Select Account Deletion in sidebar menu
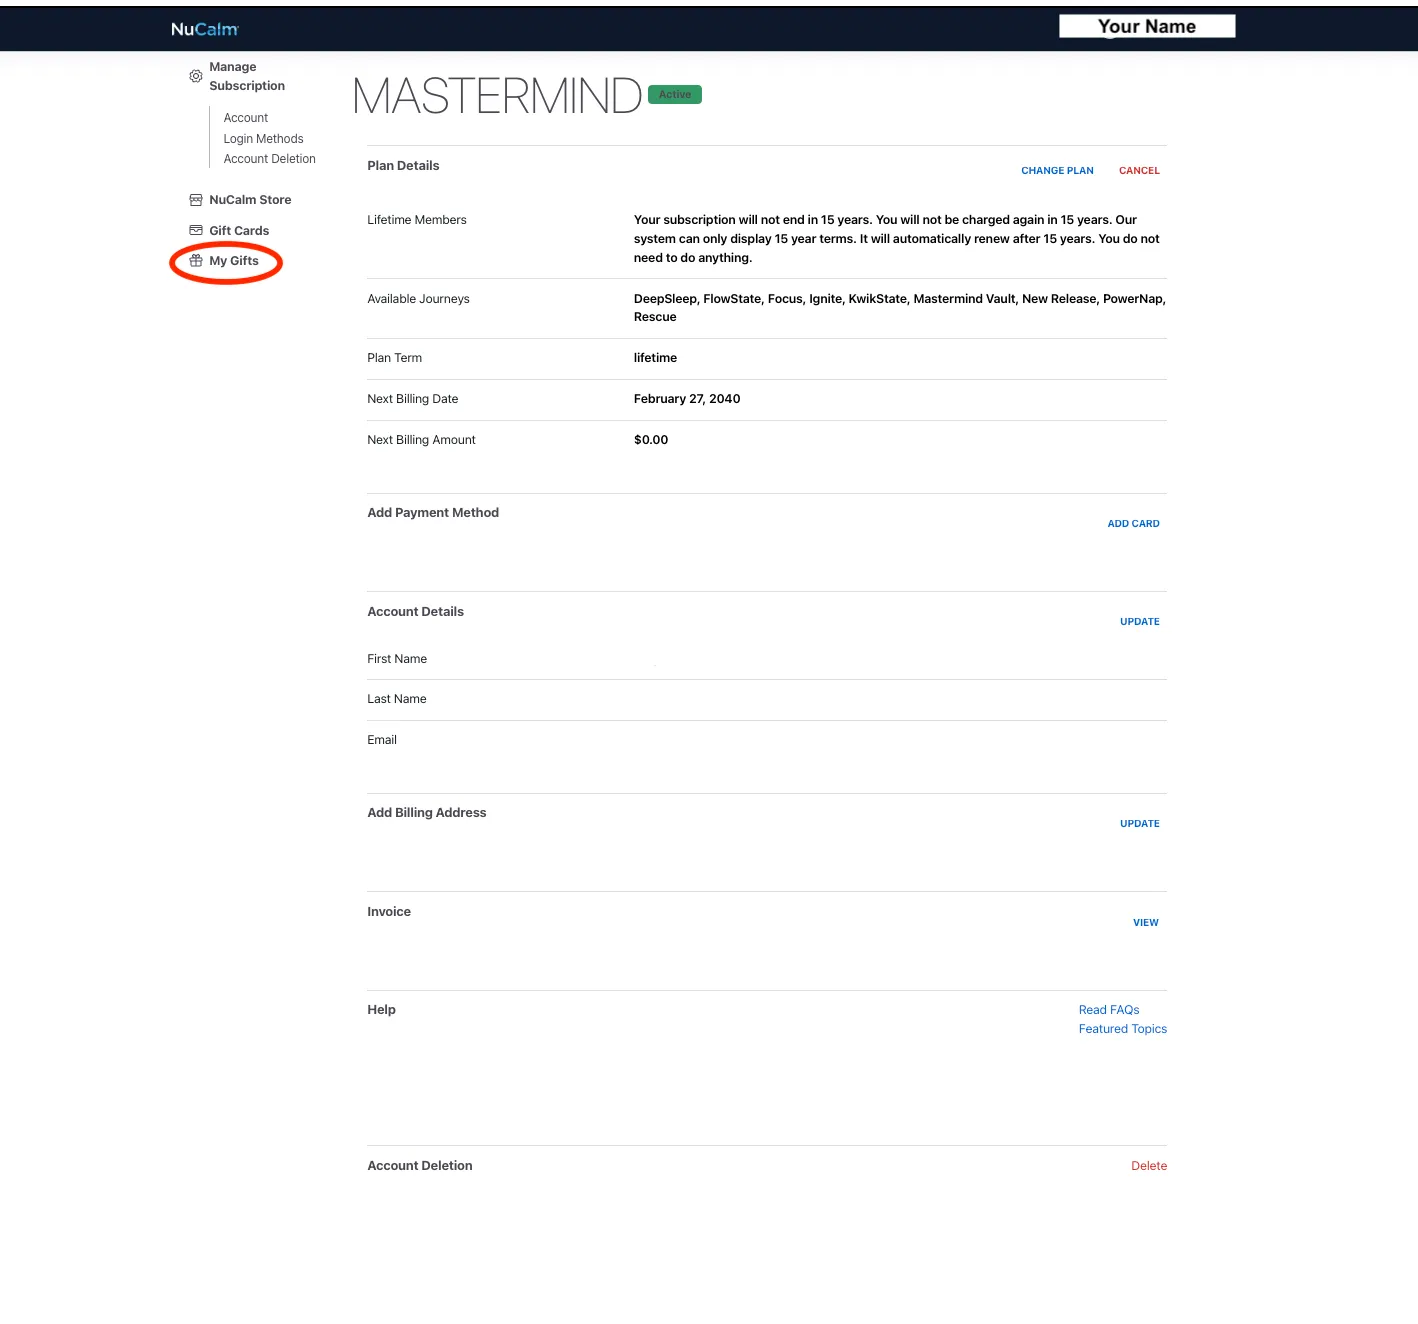This screenshot has height=1324, width=1418. point(269,159)
